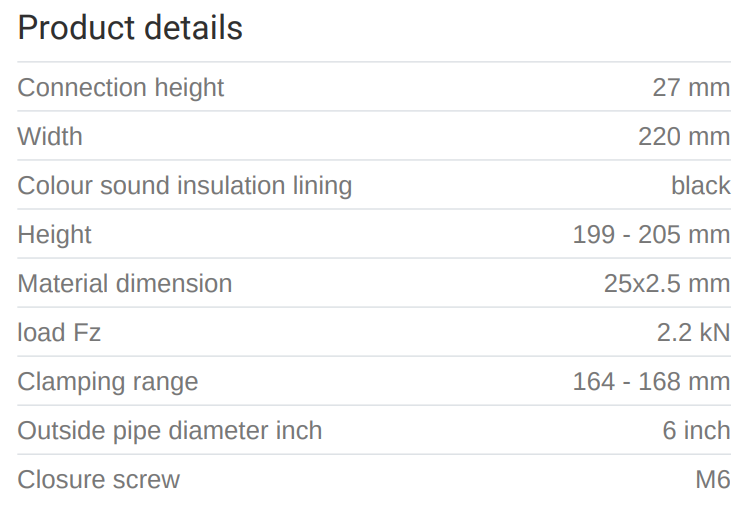Image resolution: width=752 pixels, height=507 pixels.
Task: Click the Closure screw label
Action: [x=99, y=480]
